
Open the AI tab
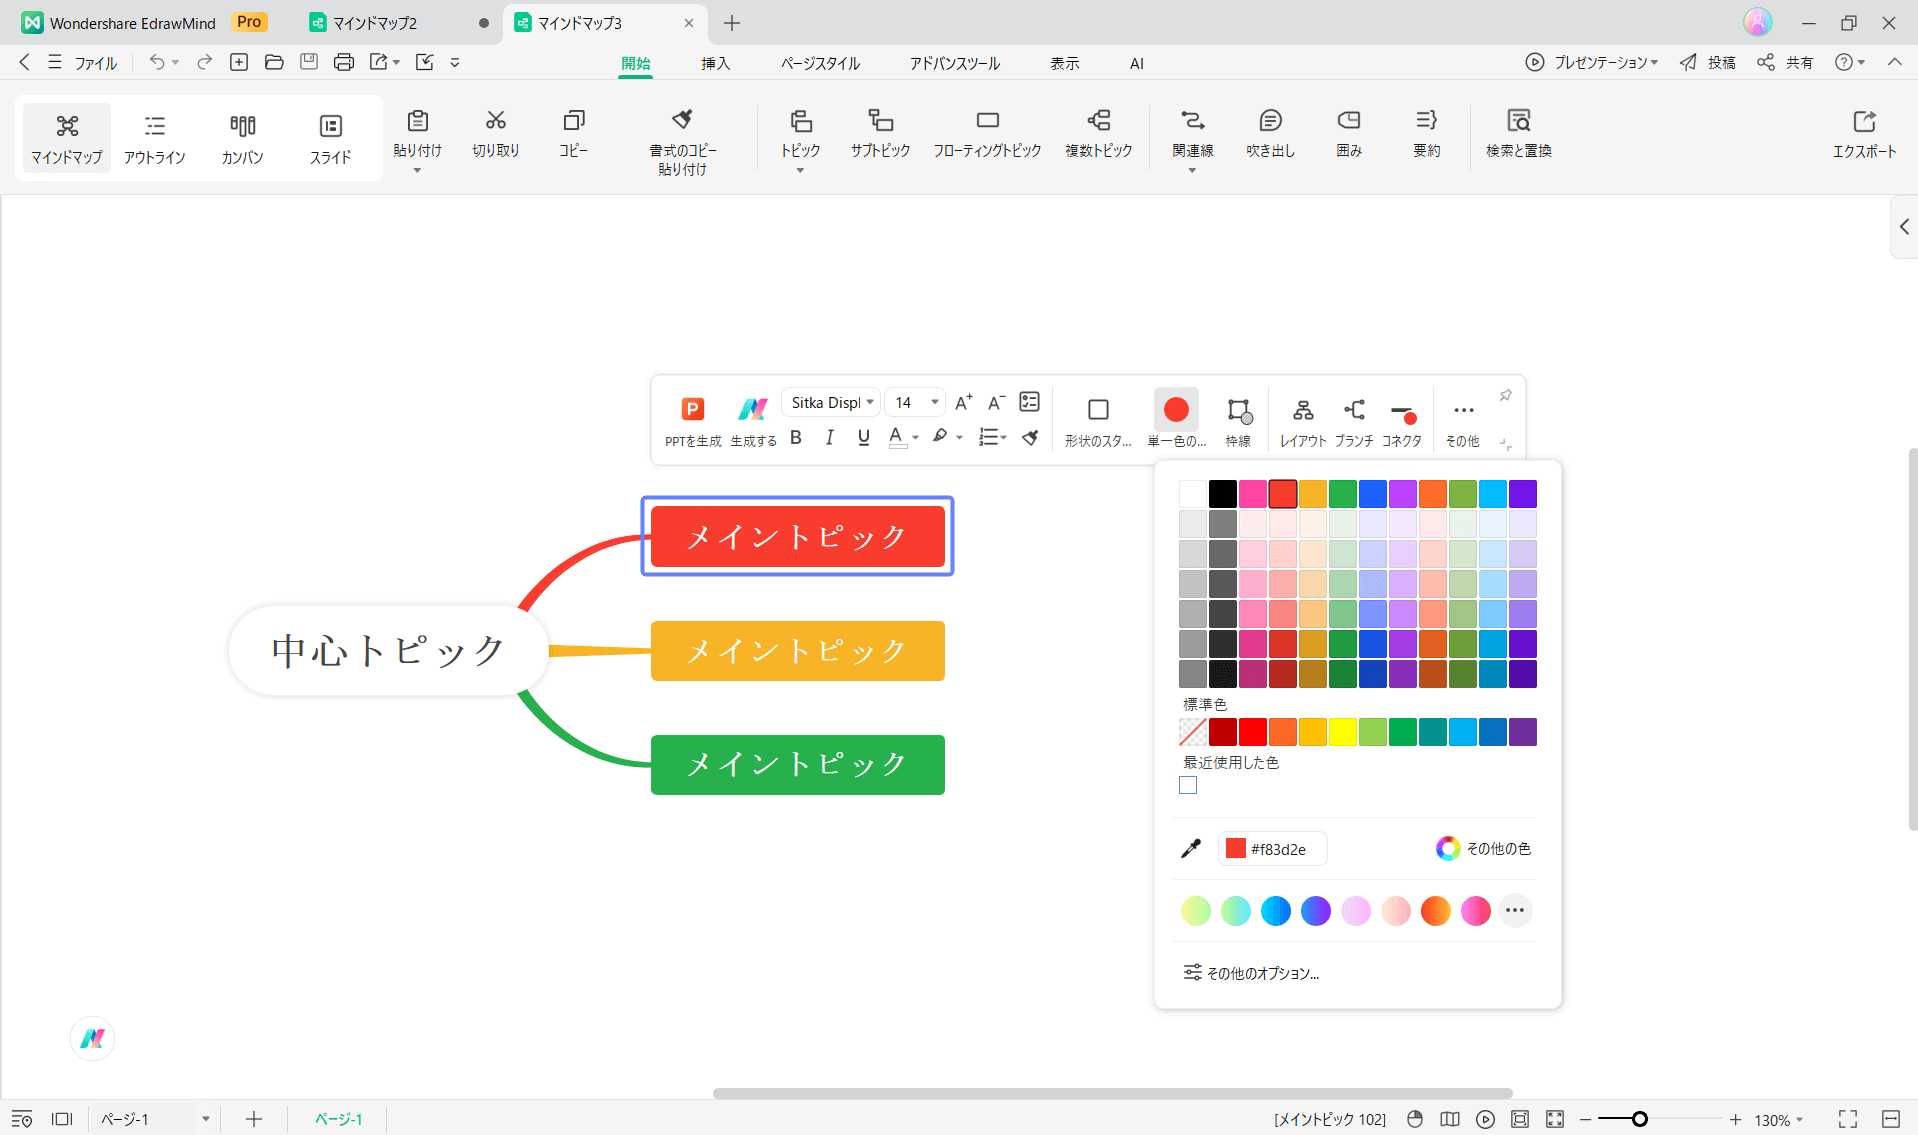[1136, 63]
